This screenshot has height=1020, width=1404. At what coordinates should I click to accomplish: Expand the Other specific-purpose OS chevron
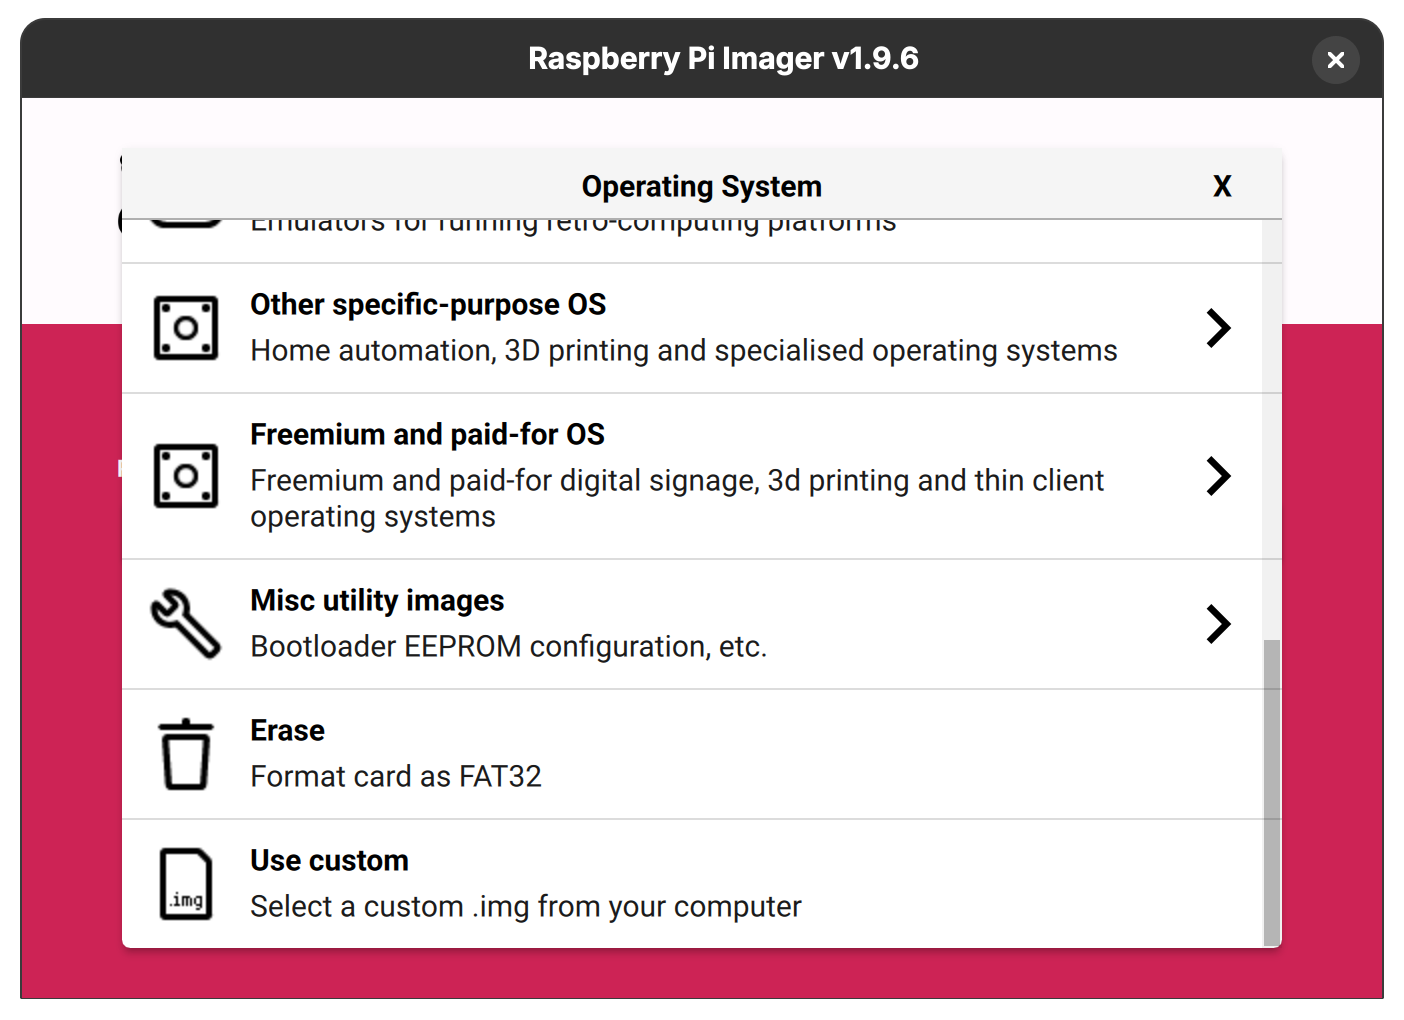pos(1218,328)
